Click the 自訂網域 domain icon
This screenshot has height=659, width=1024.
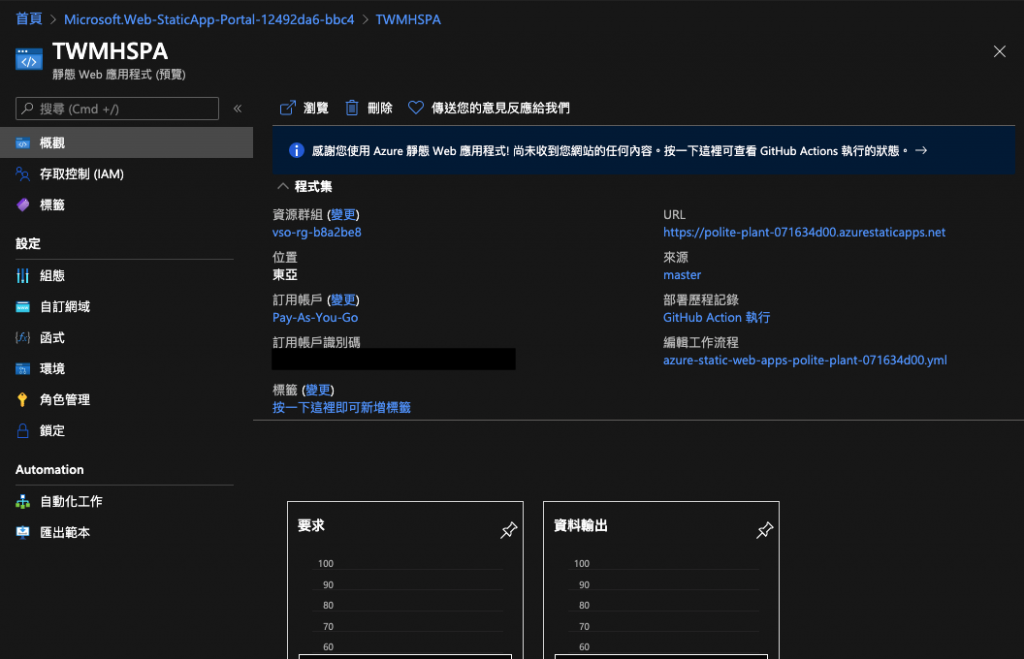pyautogui.click(x=23, y=307)
